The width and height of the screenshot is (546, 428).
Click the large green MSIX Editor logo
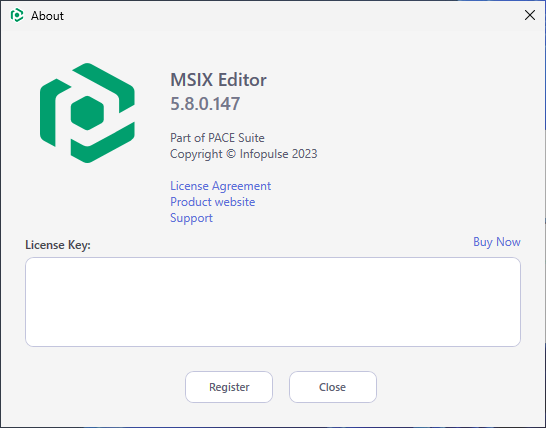(x=87, y=113)
